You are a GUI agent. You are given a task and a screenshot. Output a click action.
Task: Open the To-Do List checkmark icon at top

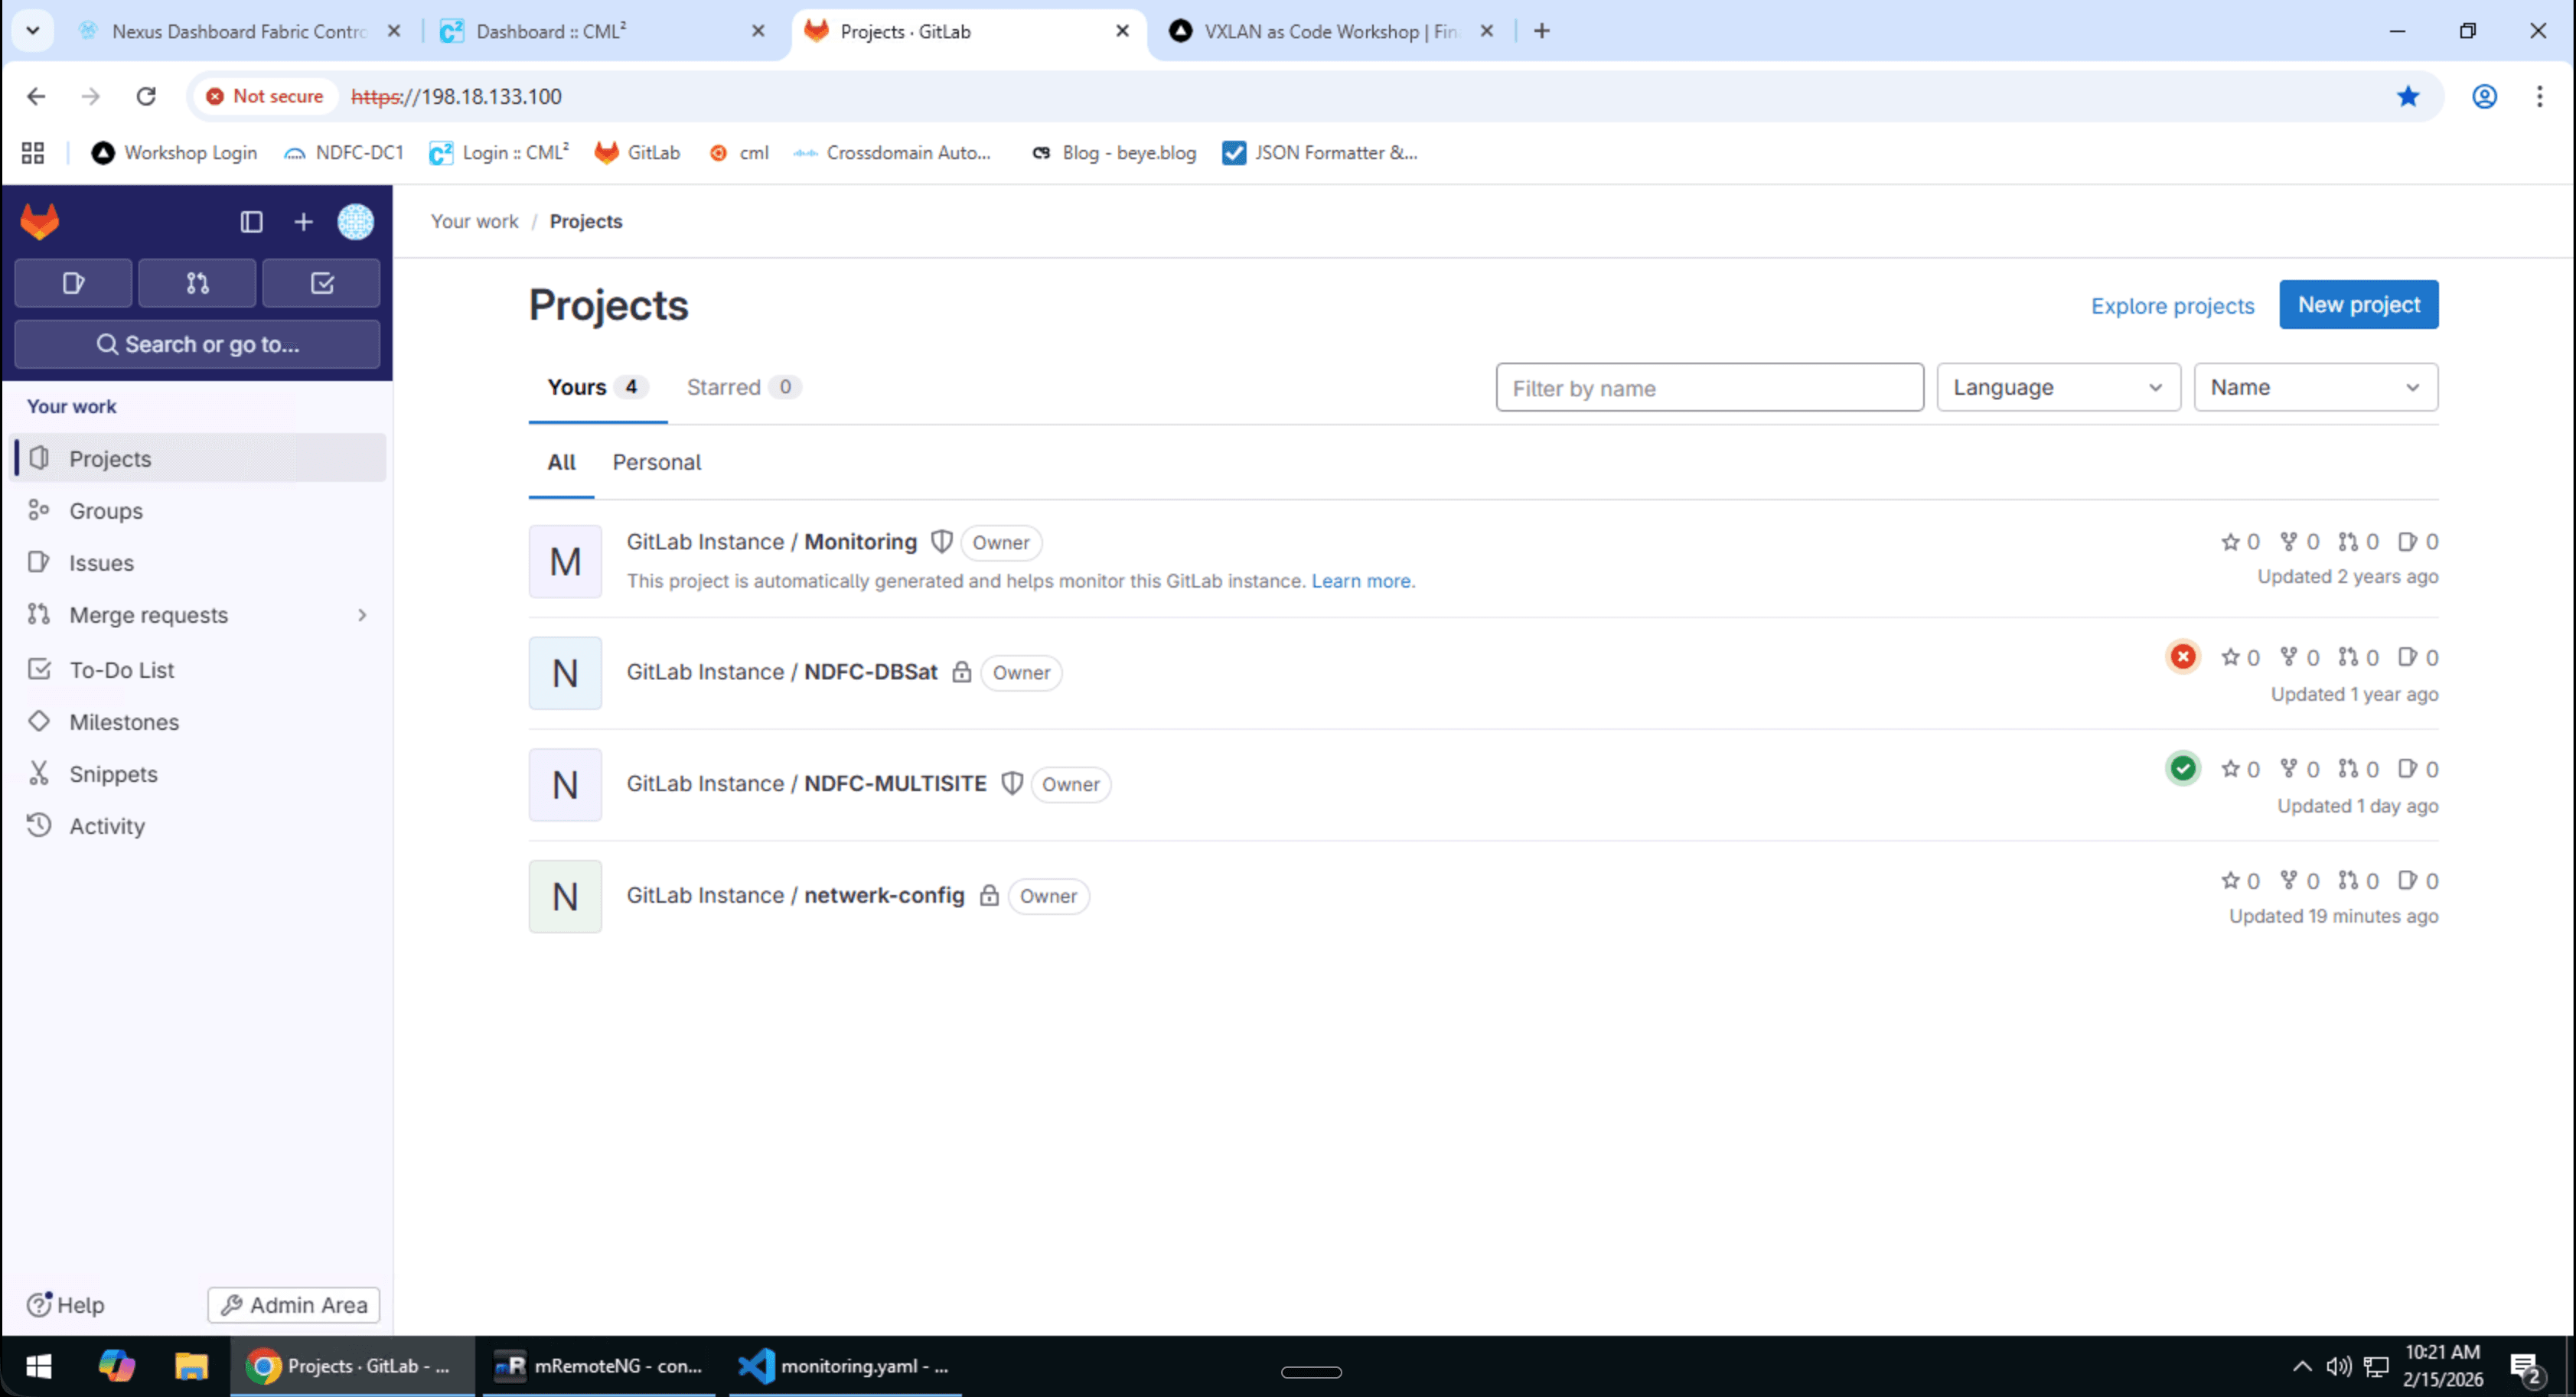click(321, 283)
